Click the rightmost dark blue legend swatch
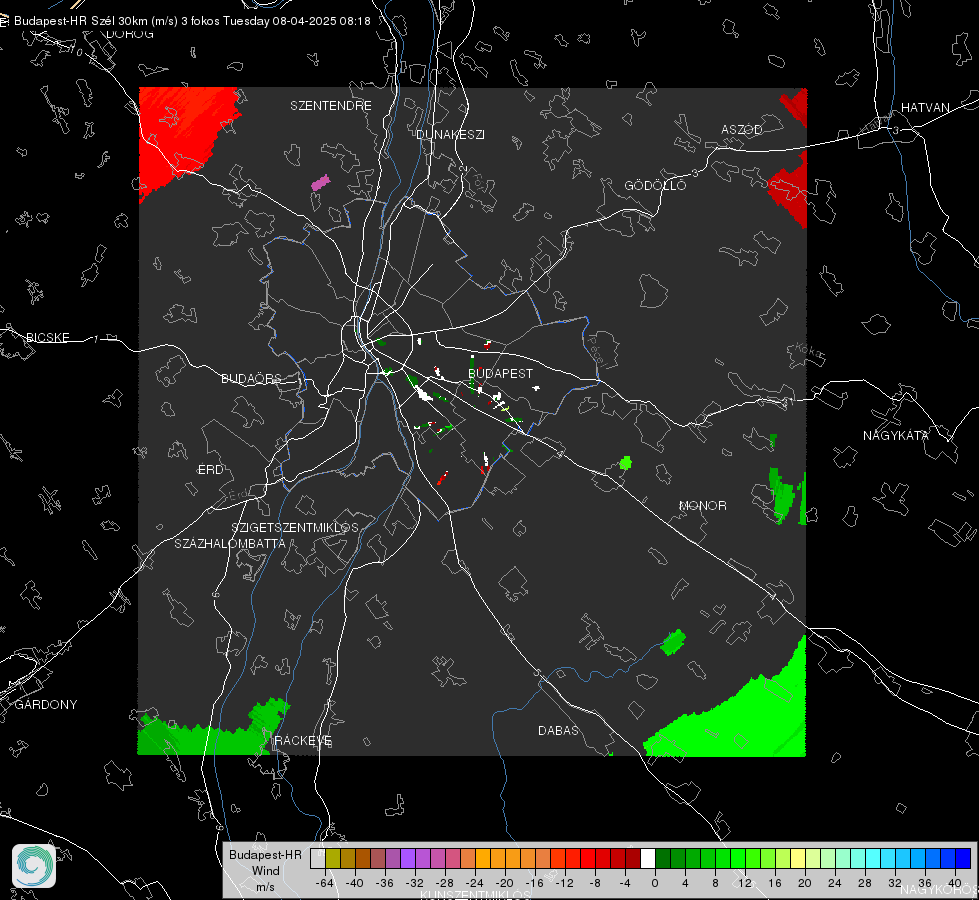The width and height of the screenshot is (979, 900). pos(963,859)
